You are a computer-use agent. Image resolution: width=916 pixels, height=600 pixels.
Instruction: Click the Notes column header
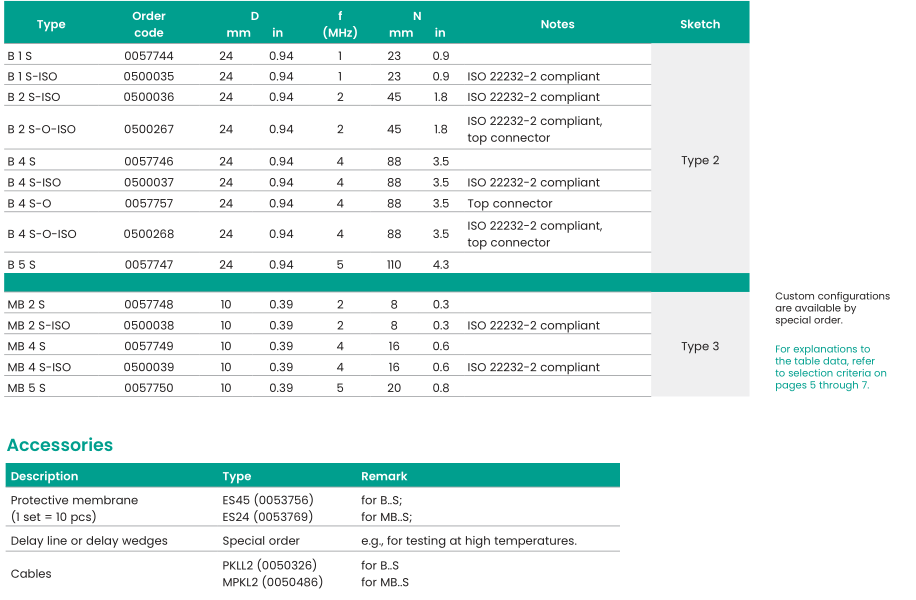(557, 24)
